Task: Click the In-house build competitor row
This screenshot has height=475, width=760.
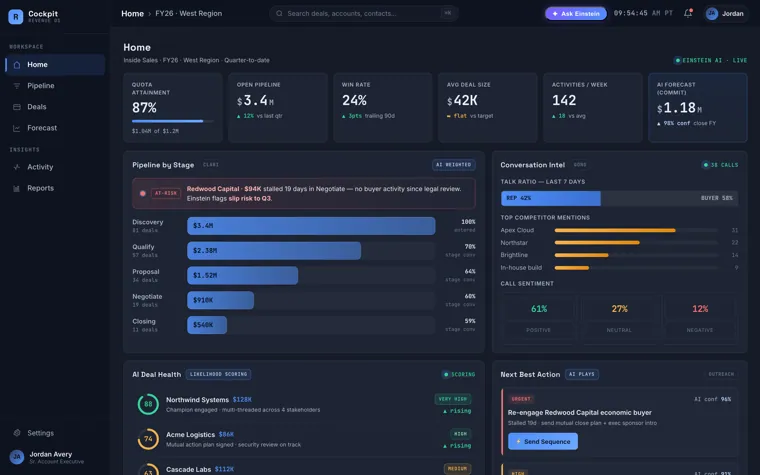Action: pos(619,268)
